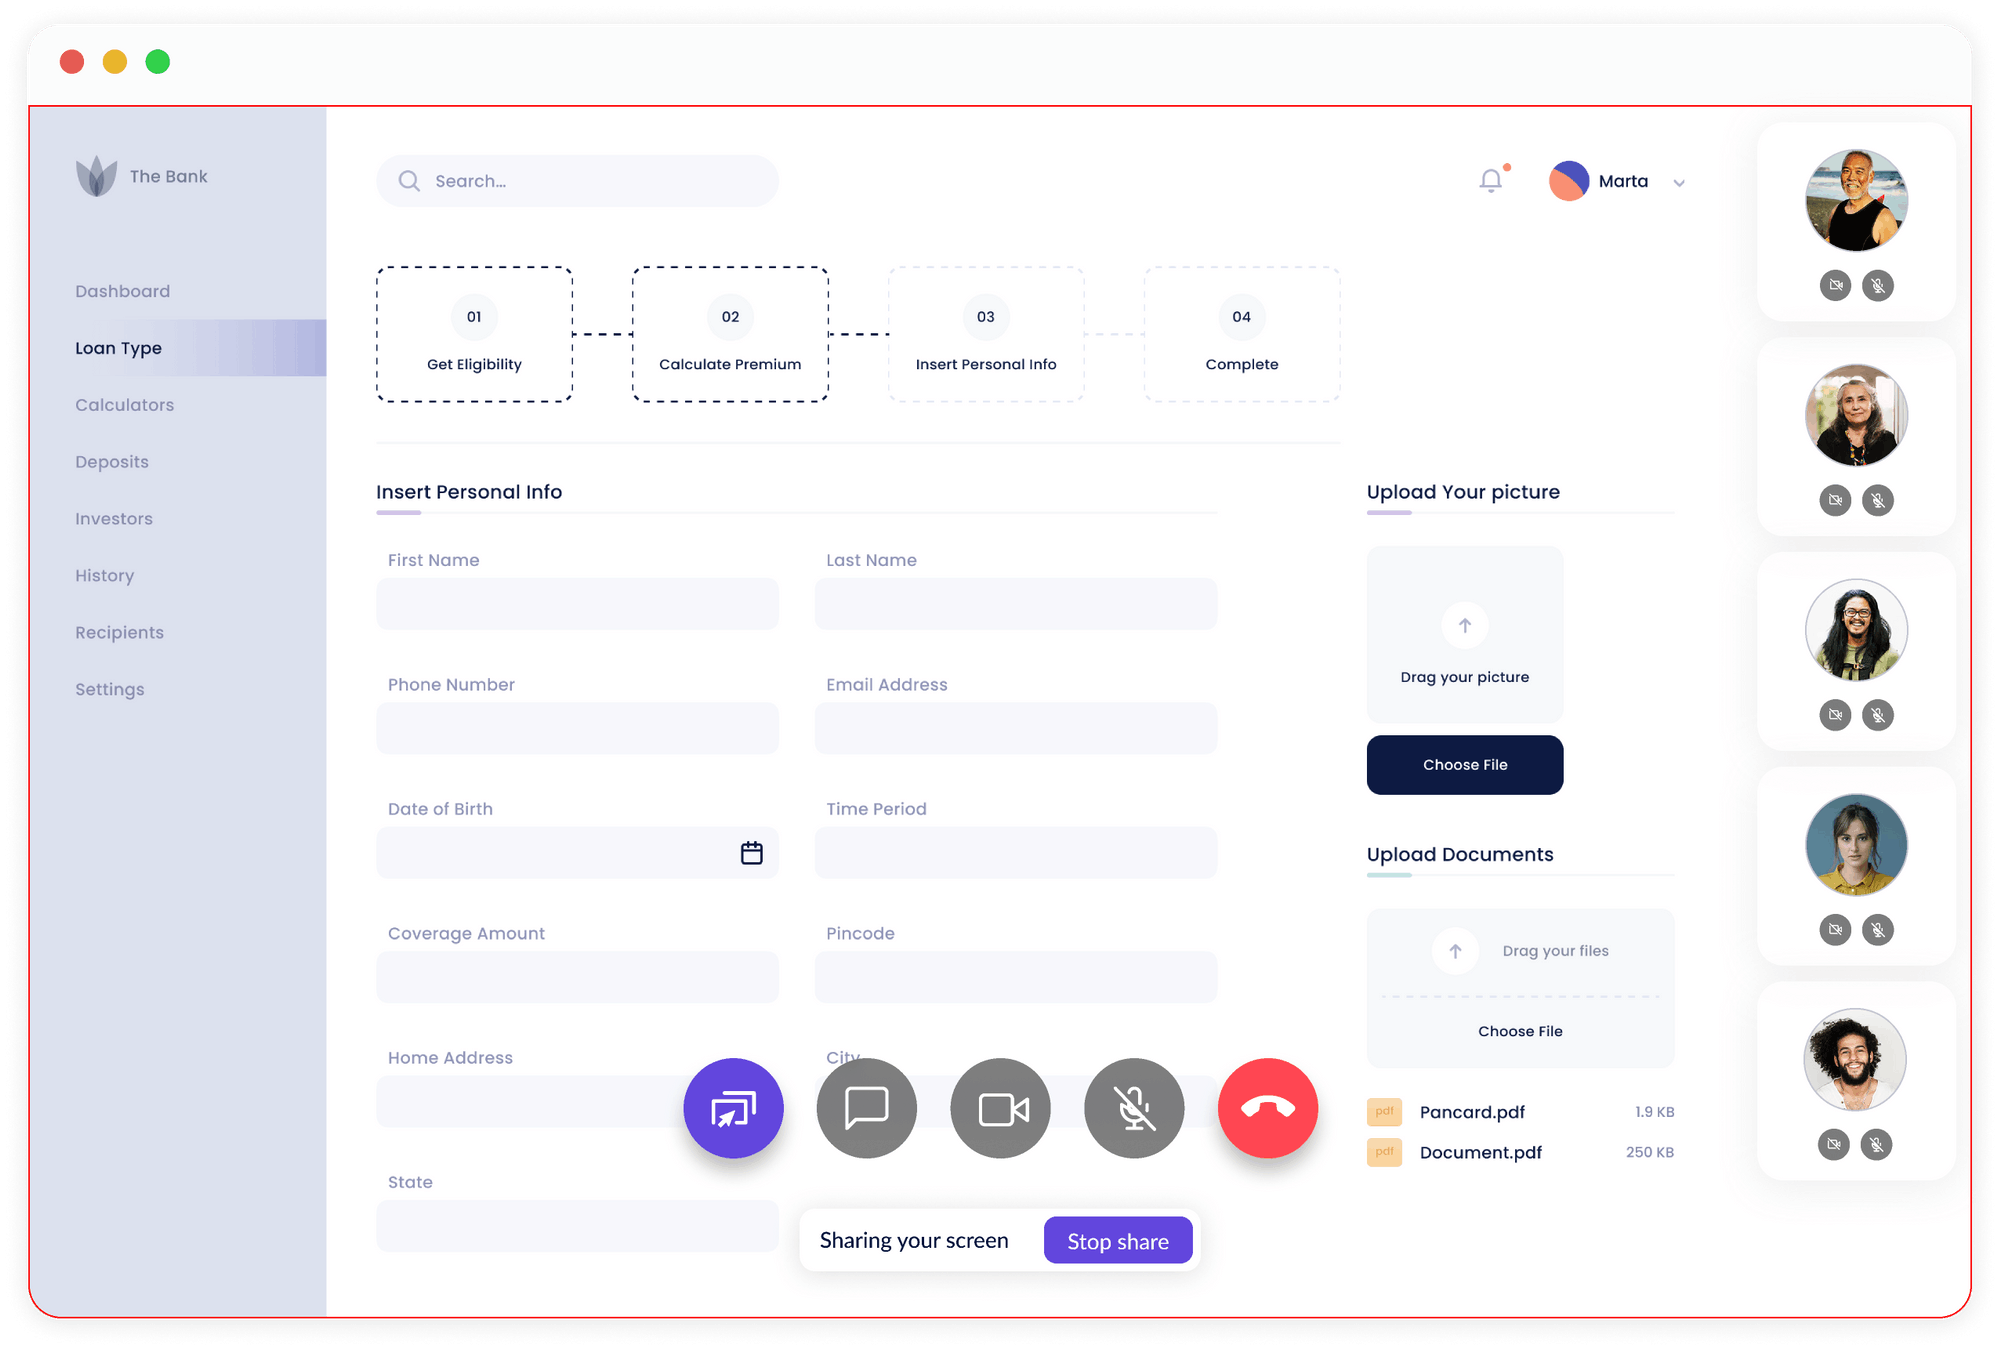
Task: Click the upload arrow in Drag your picture
Action: point(1465,626)
